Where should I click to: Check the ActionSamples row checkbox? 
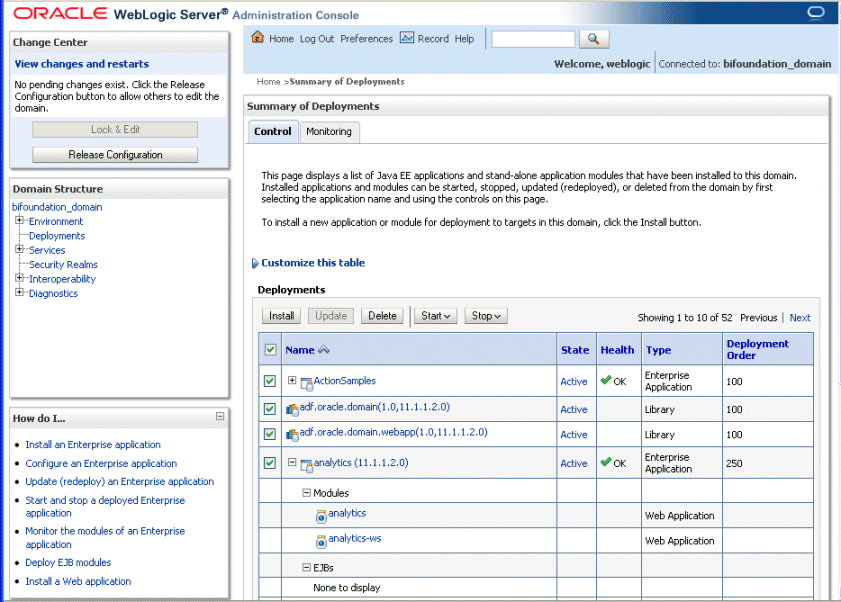(269, 381)
